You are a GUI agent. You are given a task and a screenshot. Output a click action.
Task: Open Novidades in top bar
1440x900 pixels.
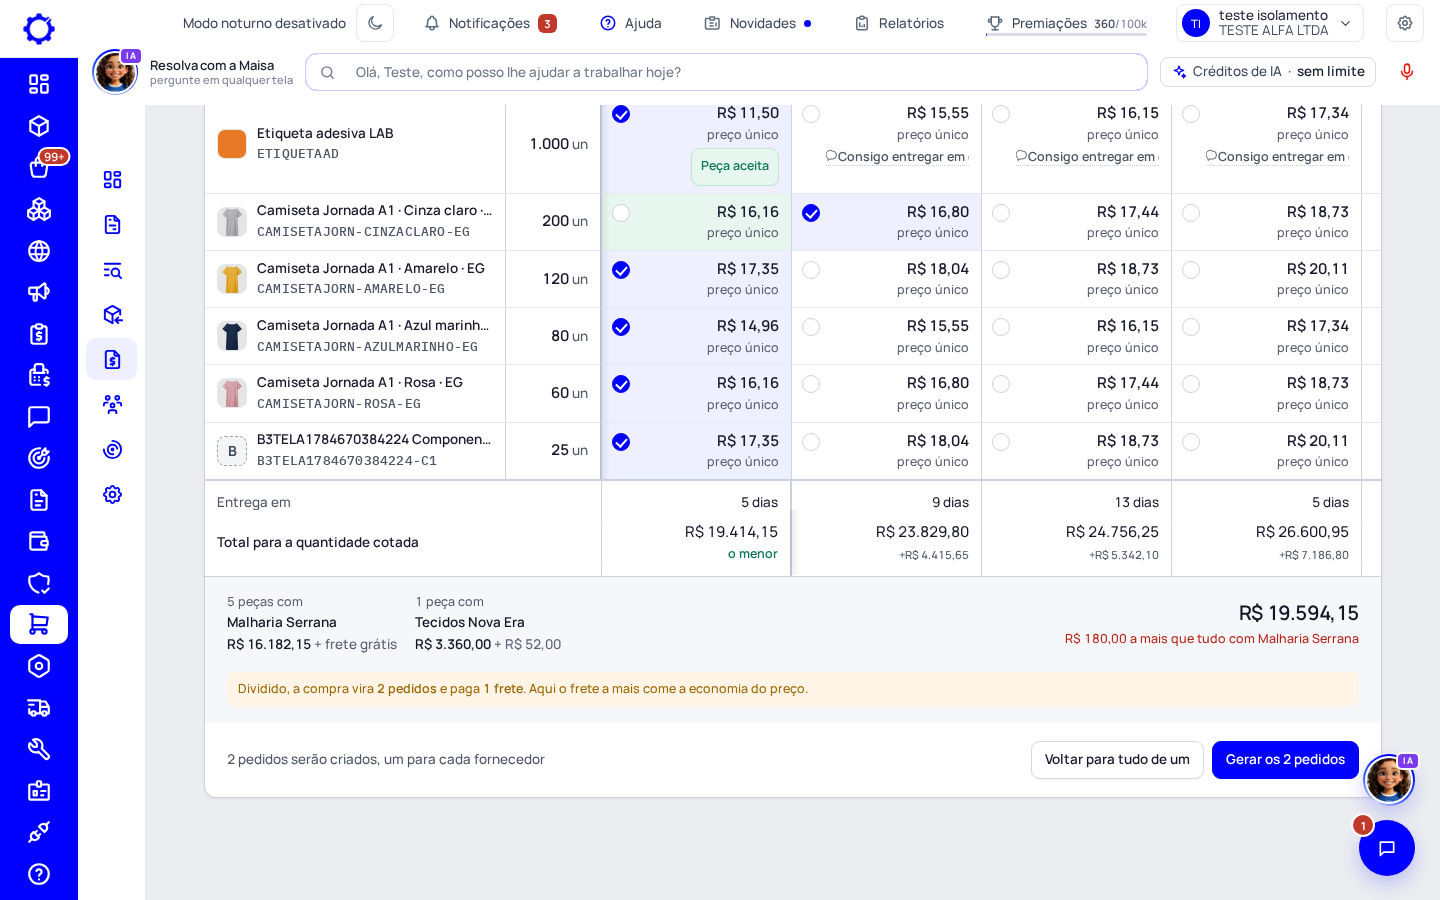pyautogui.click(x=758, y=23)
